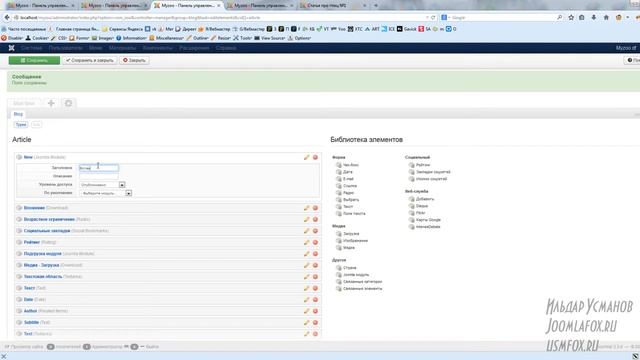Delete the Рейтинг element row
This screenshot has width=640, height=360.
(315, 242)
